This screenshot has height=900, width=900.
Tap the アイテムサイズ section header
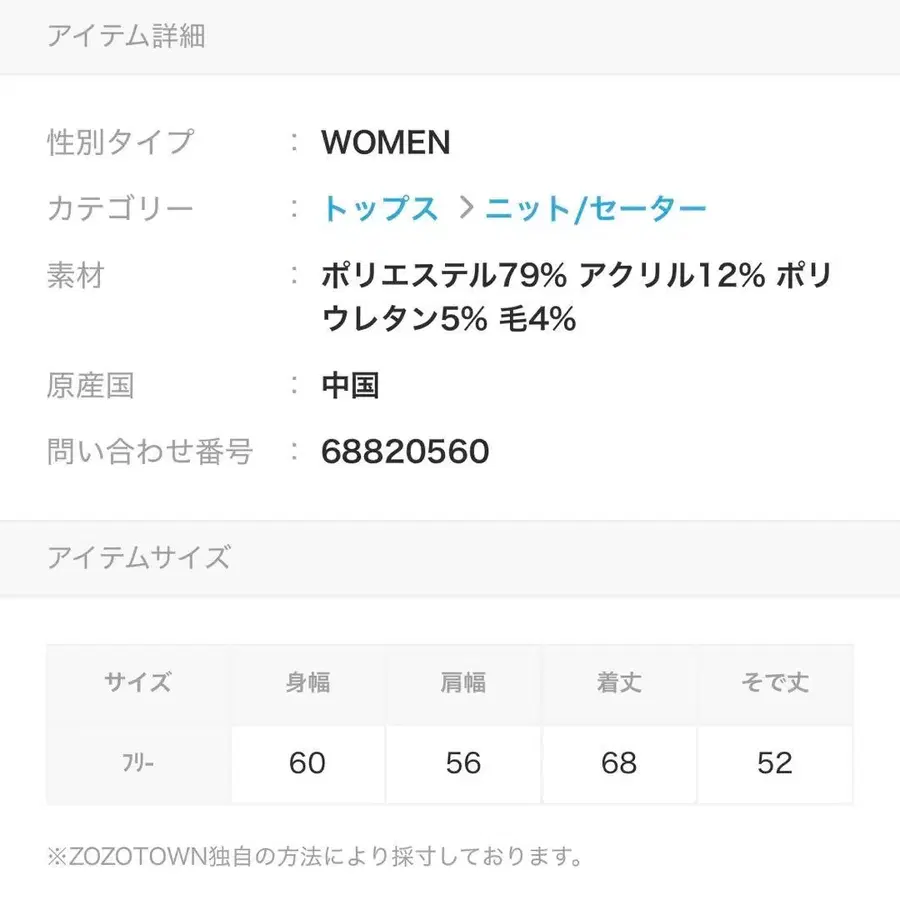tap(138, 557)
